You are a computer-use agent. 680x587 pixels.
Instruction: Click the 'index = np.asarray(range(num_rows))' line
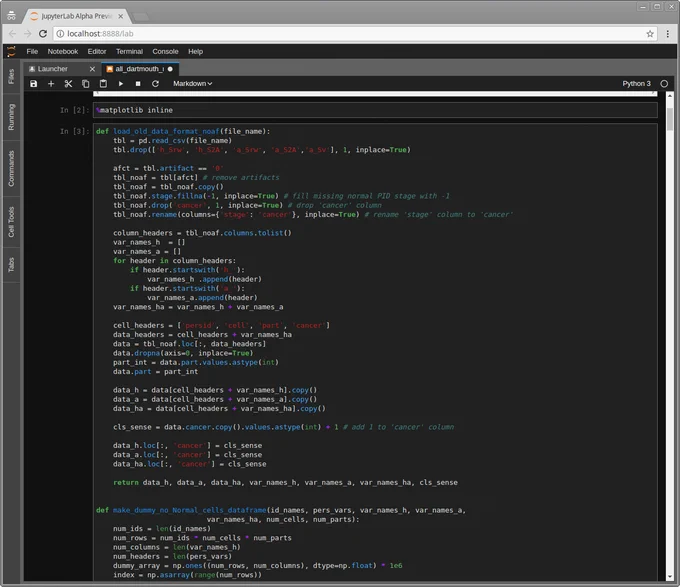click(187, 574)
